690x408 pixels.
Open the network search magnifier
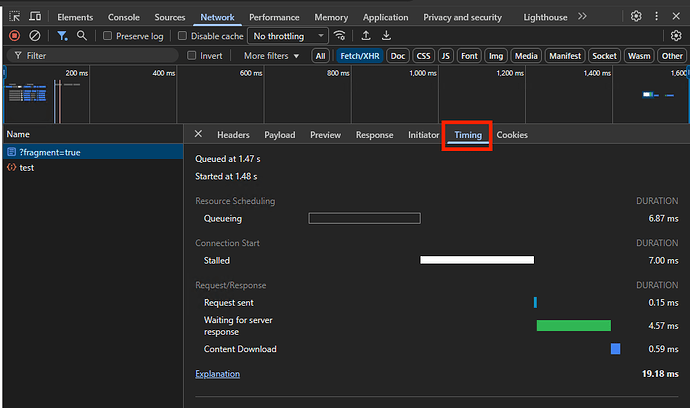pyautogui.click(x=82, y=36)
